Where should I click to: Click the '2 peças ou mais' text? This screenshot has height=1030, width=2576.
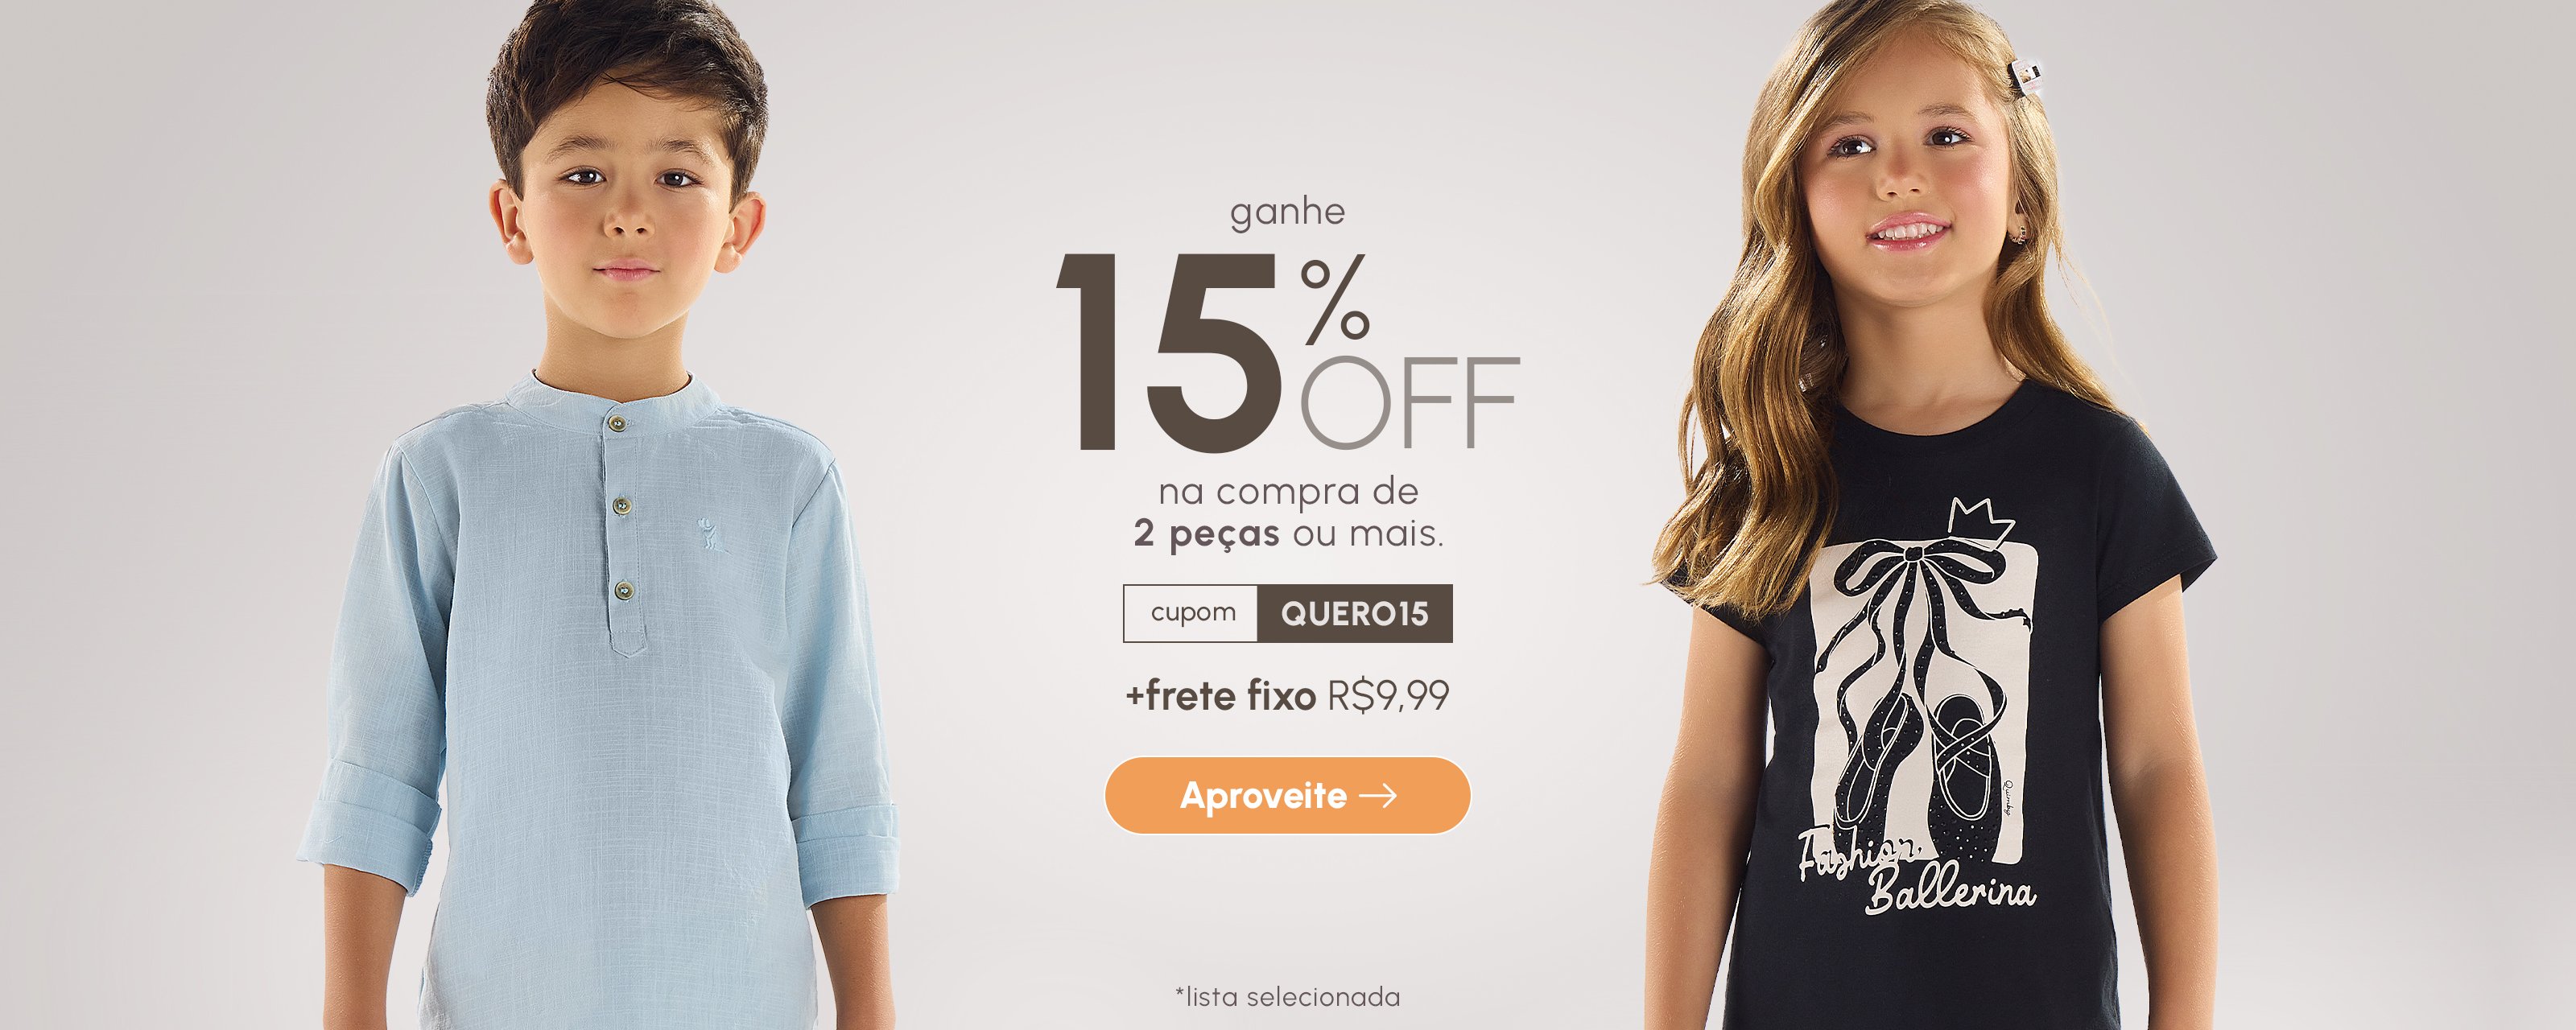click(x=1288, y=534)
